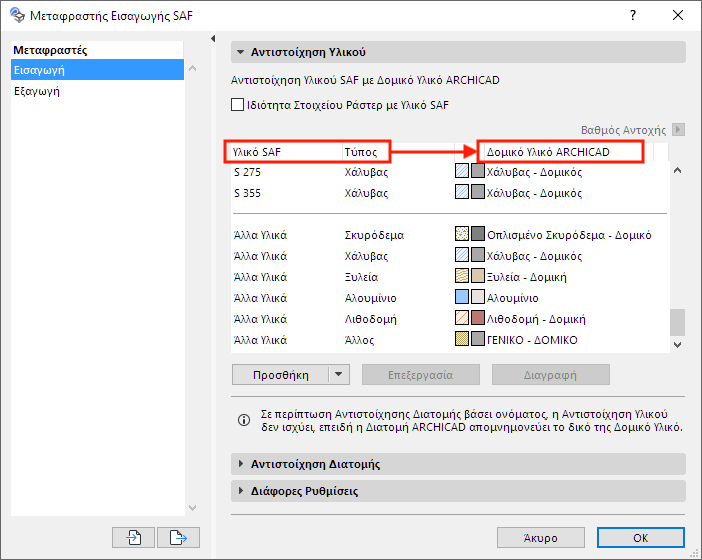Enable Ιδιότητα Στοιχείου Ράστερ με Υλικό SAF checkbox
Viewport: 702px width, 560px height.
click(237, 105)
